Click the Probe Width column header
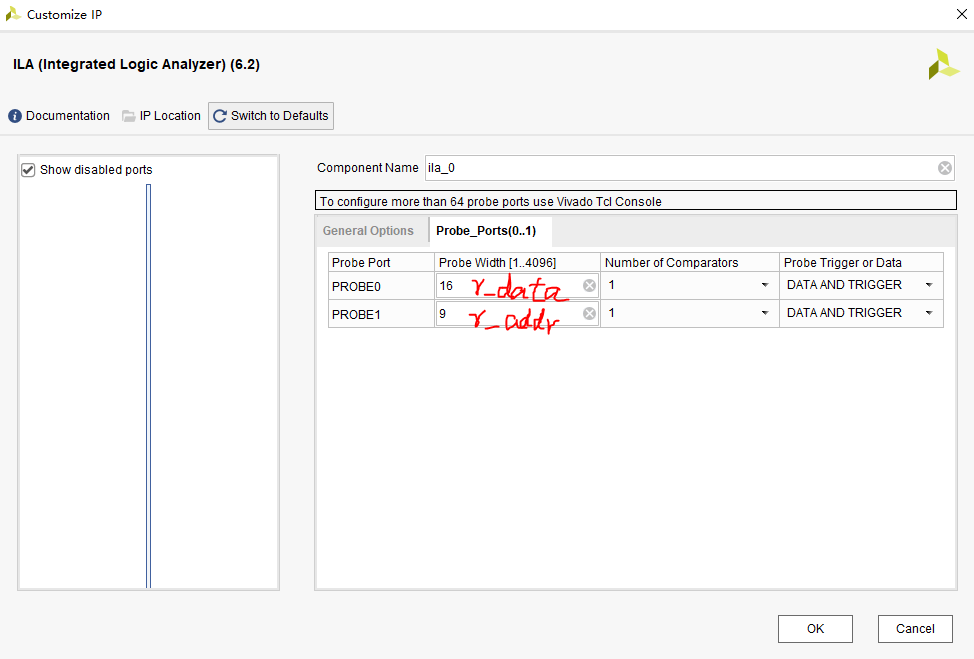 click(x=517, y=263)
